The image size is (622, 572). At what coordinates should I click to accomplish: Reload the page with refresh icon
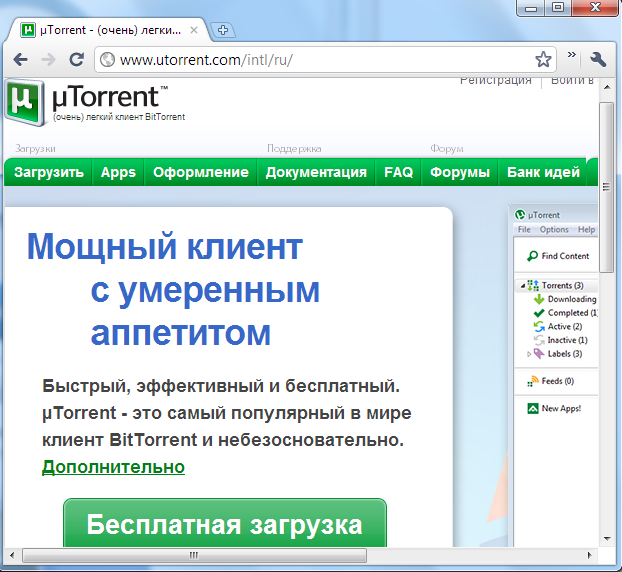[x=77, y=60]
